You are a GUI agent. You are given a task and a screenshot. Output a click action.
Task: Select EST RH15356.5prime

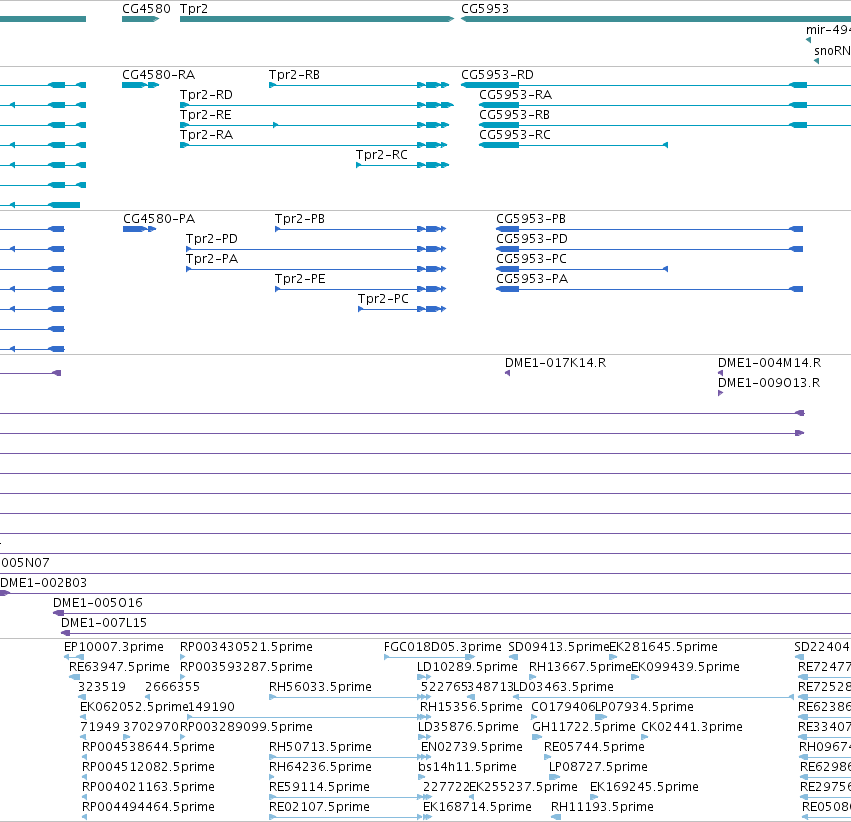point(471,708)
